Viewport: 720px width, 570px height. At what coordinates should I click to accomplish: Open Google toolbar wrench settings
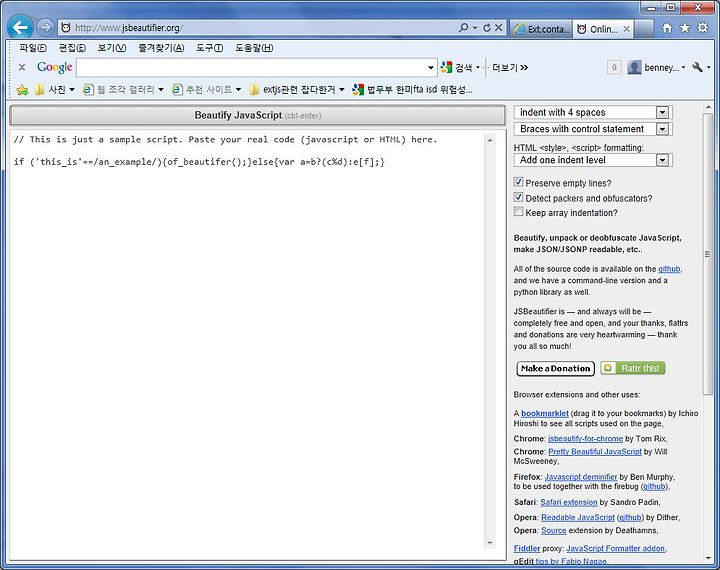point(697,68)
